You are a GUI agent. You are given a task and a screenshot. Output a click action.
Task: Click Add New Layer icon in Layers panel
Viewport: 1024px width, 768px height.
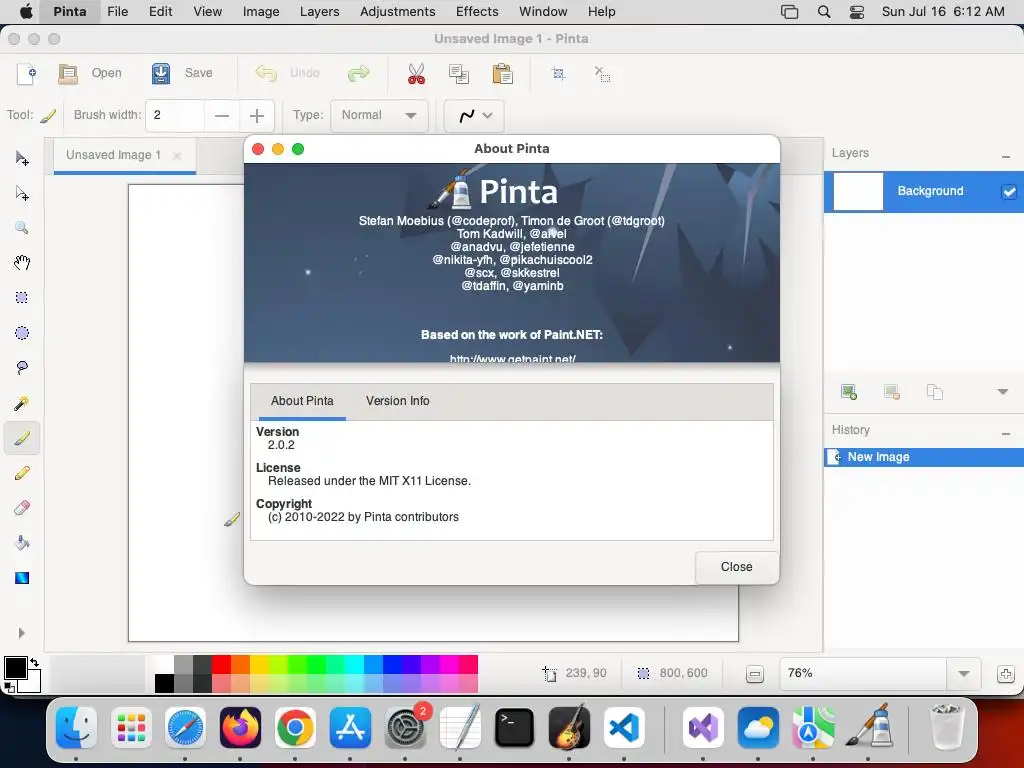848,392
